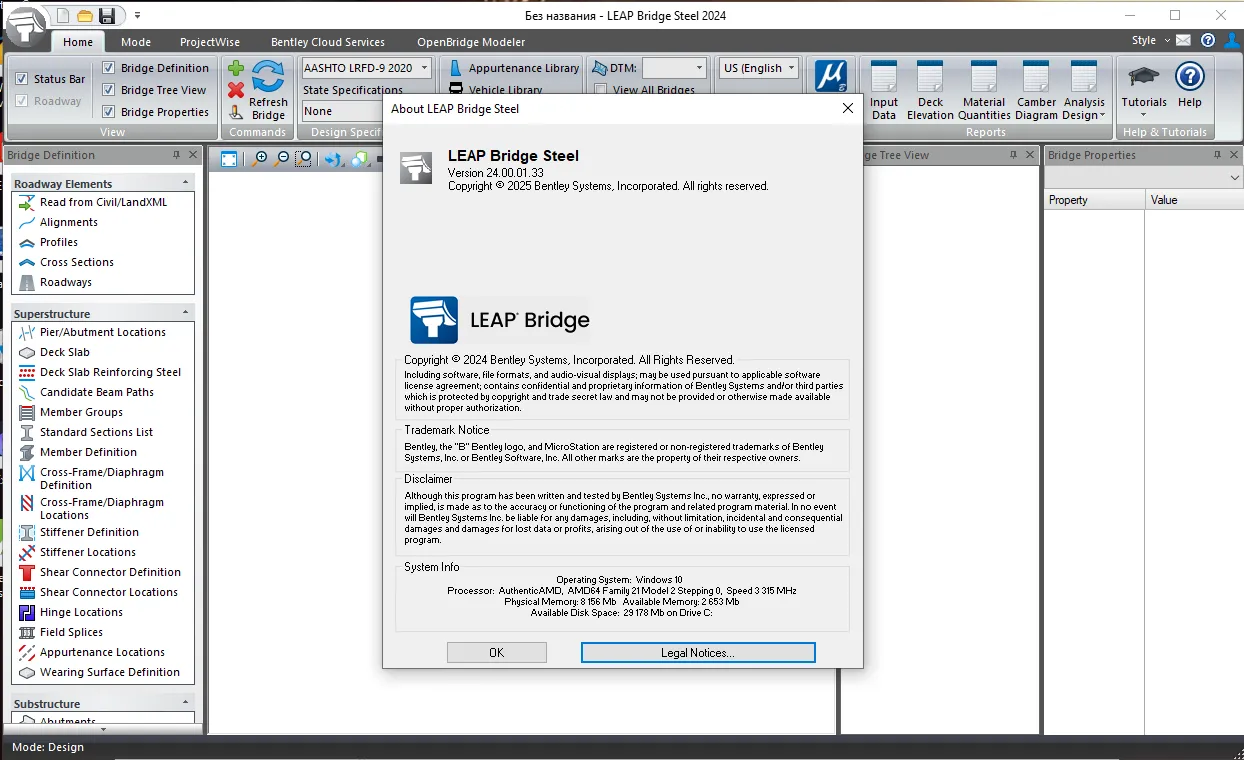Select Shear Connector Definition item
The image size is (1244, 760).
click(110, 572)
